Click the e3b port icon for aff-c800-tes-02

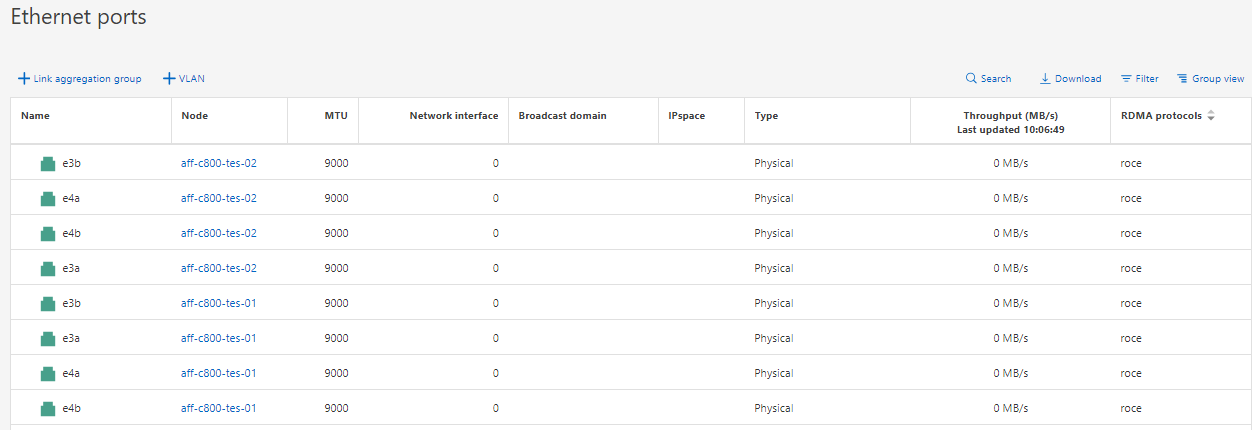[x=47, y=163]
